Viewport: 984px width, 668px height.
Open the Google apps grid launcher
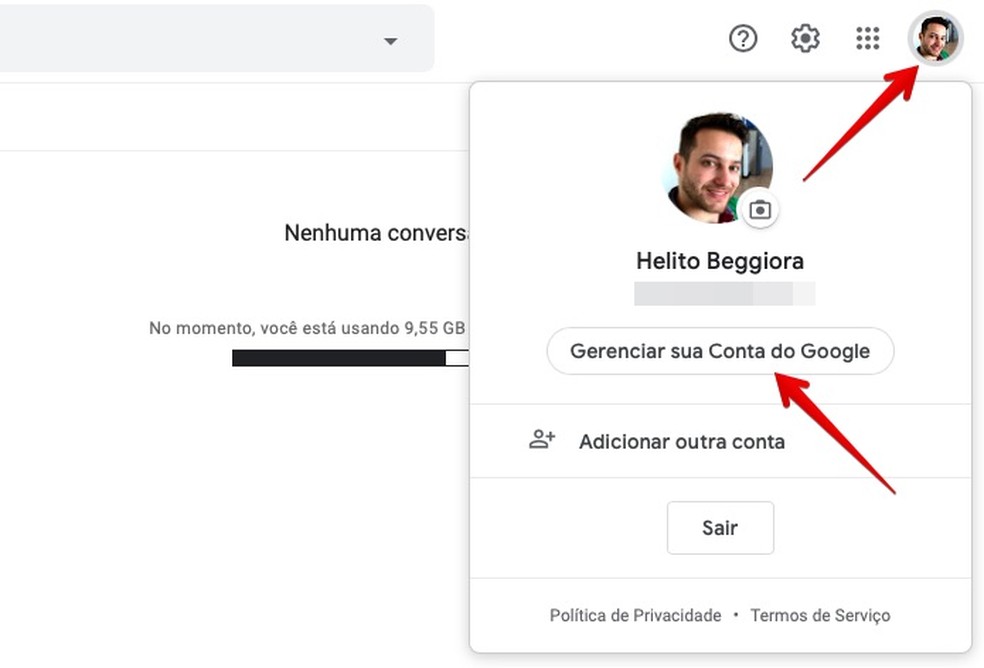(867, 38)
